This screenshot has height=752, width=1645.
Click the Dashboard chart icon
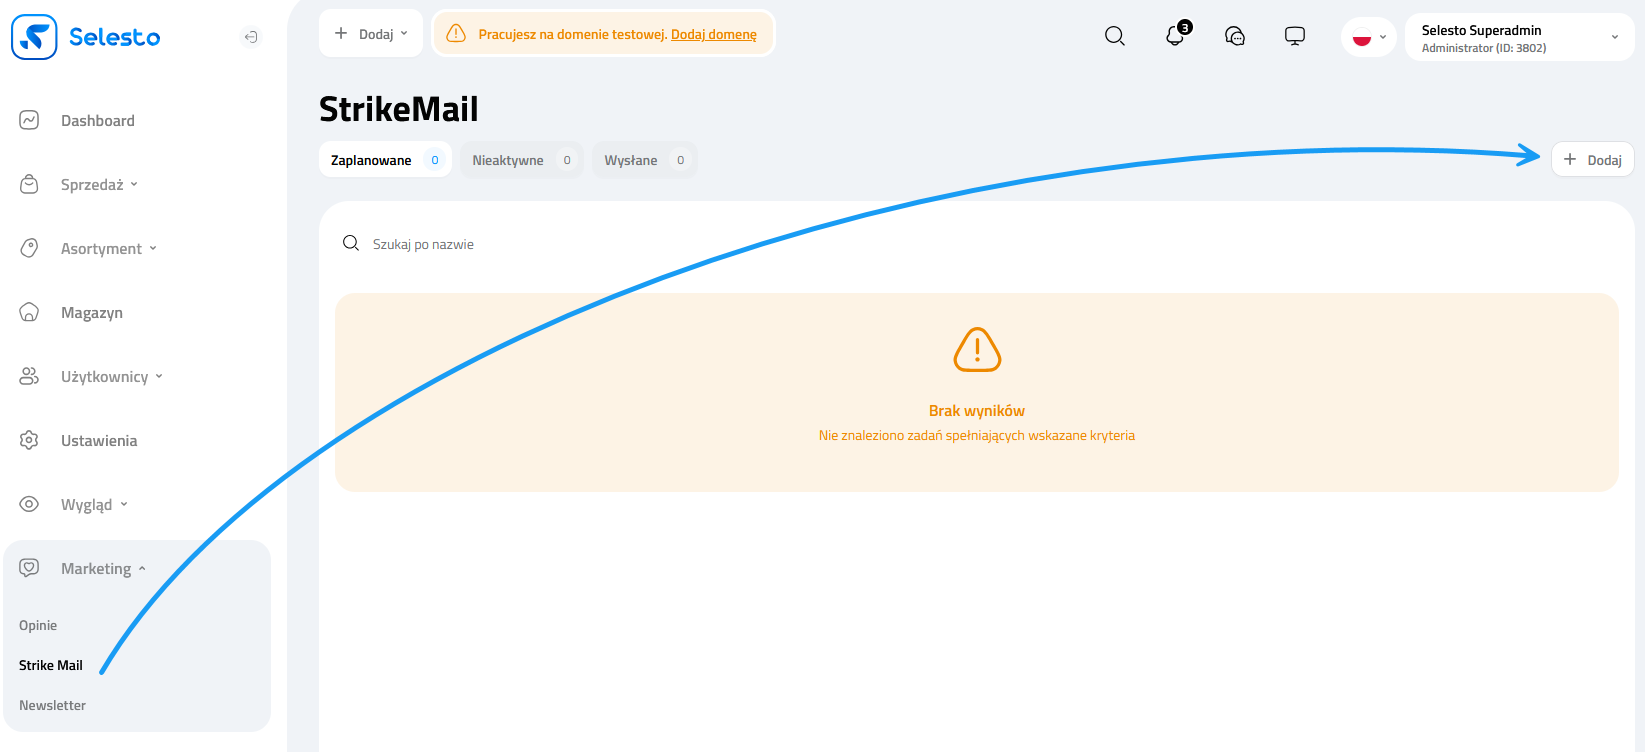point(29,120)
